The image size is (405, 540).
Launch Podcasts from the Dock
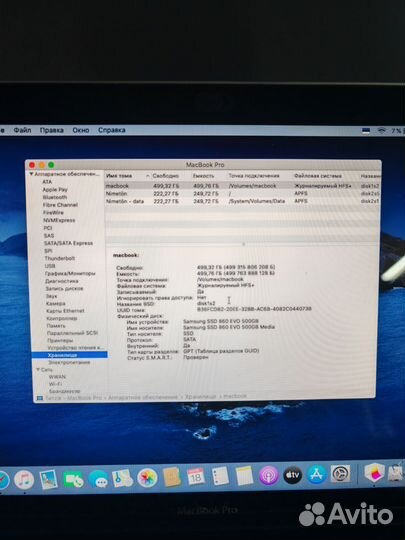268,475
